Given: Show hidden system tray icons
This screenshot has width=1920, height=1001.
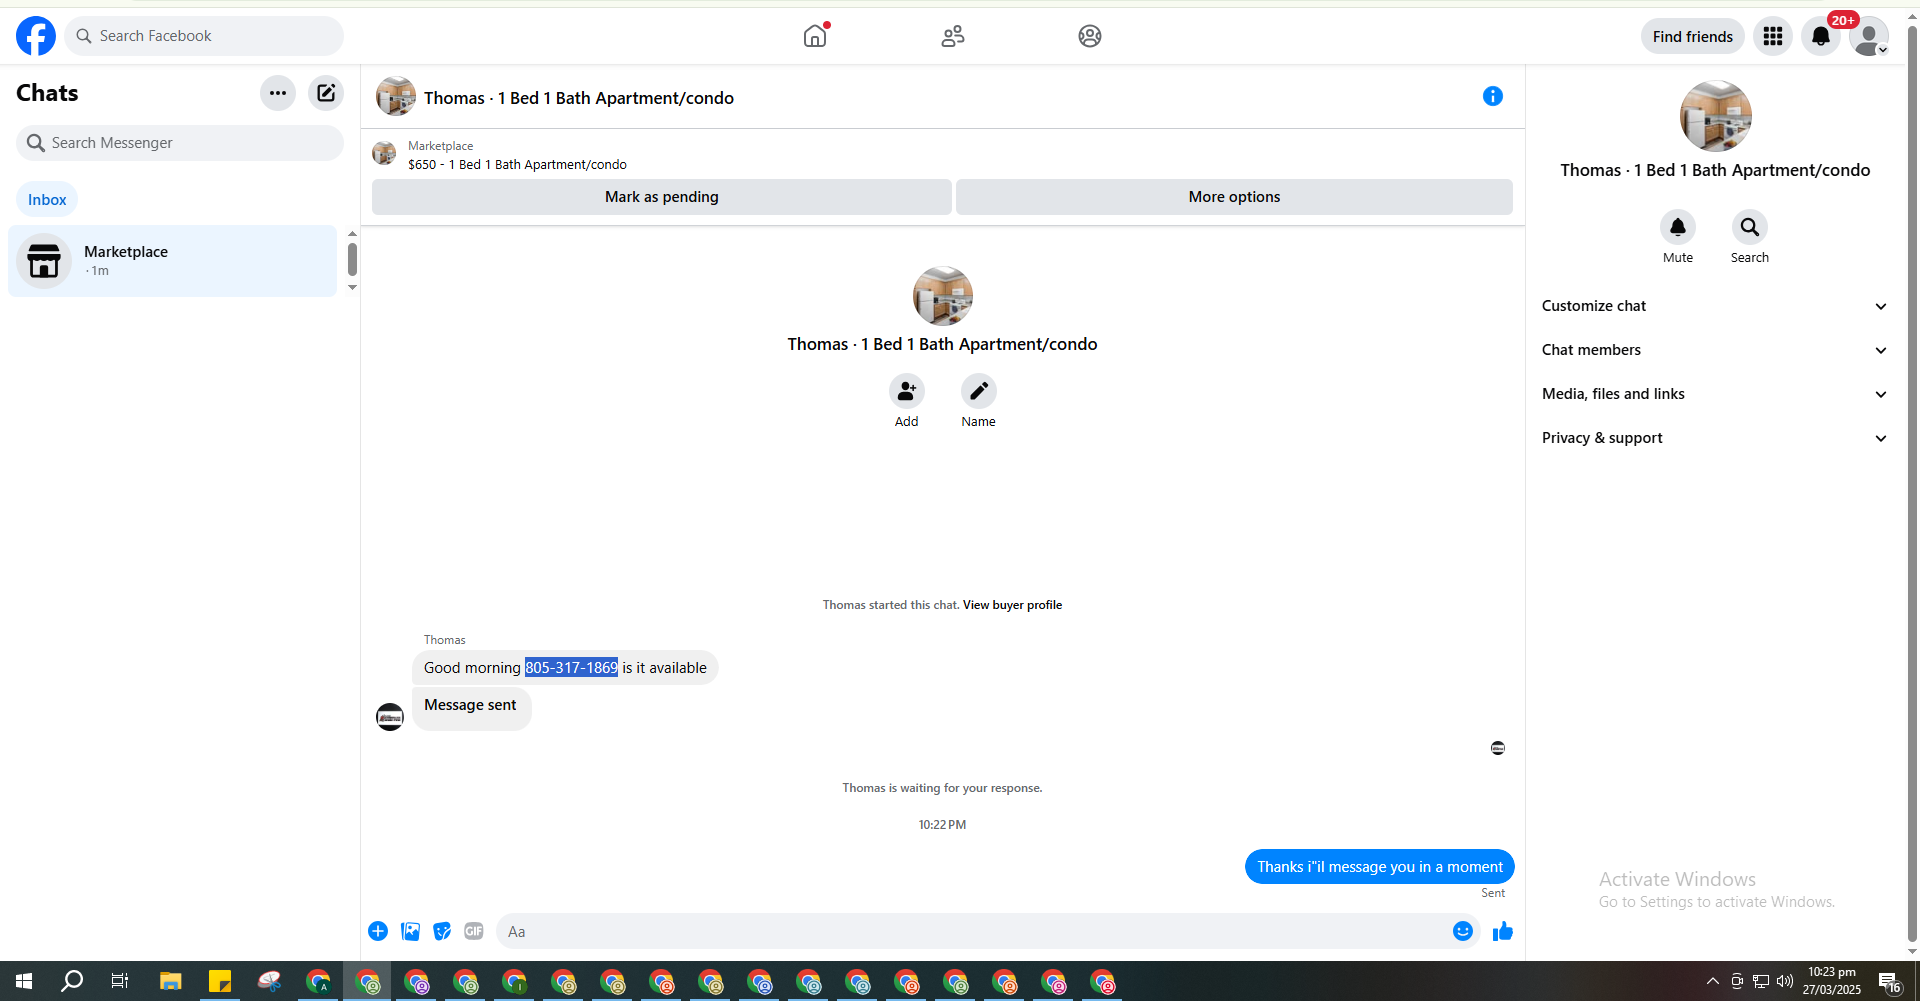Looking at the screenshot, I should tap(1713, 981).
